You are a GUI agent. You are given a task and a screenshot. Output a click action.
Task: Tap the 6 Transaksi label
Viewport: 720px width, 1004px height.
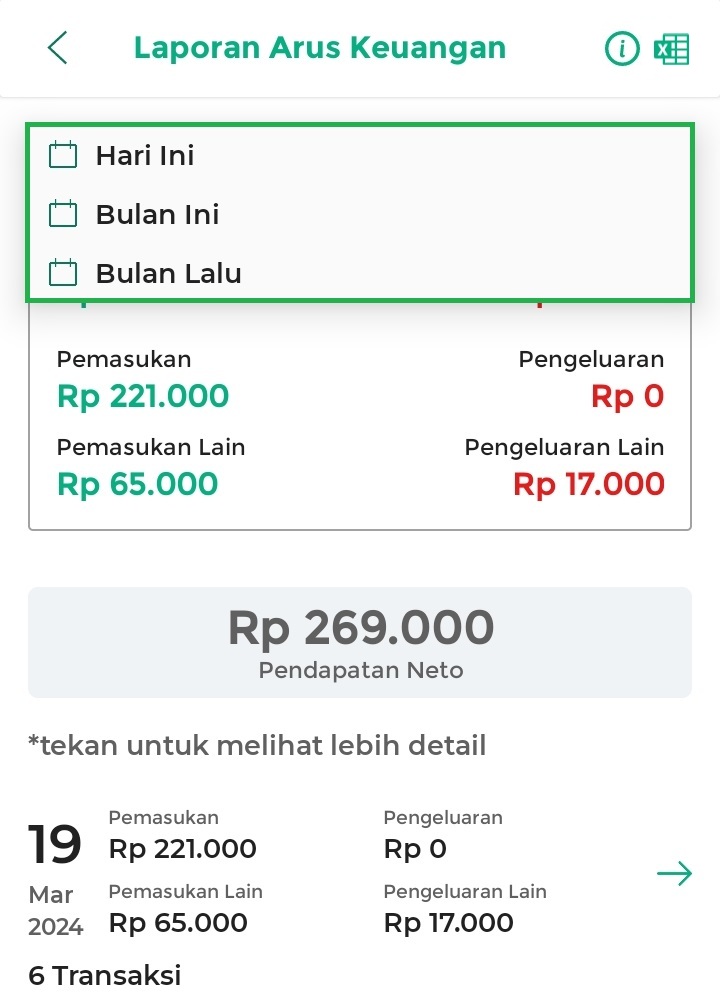click(x=104, y=975)
